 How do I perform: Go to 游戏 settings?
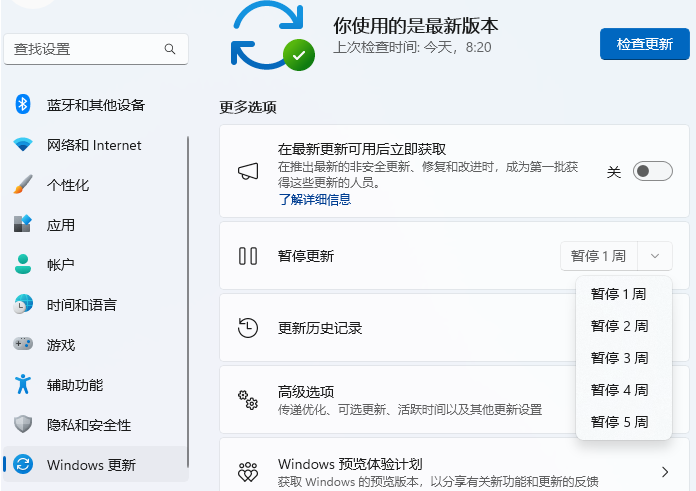96,344
